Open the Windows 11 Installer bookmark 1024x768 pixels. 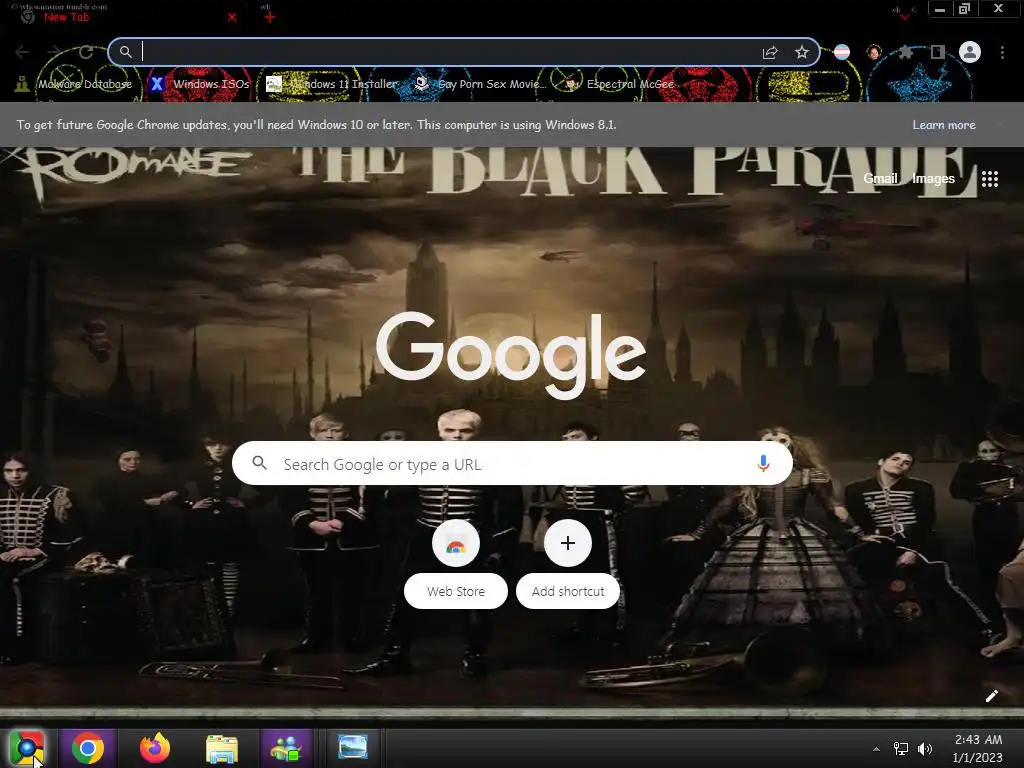point(332,84)
